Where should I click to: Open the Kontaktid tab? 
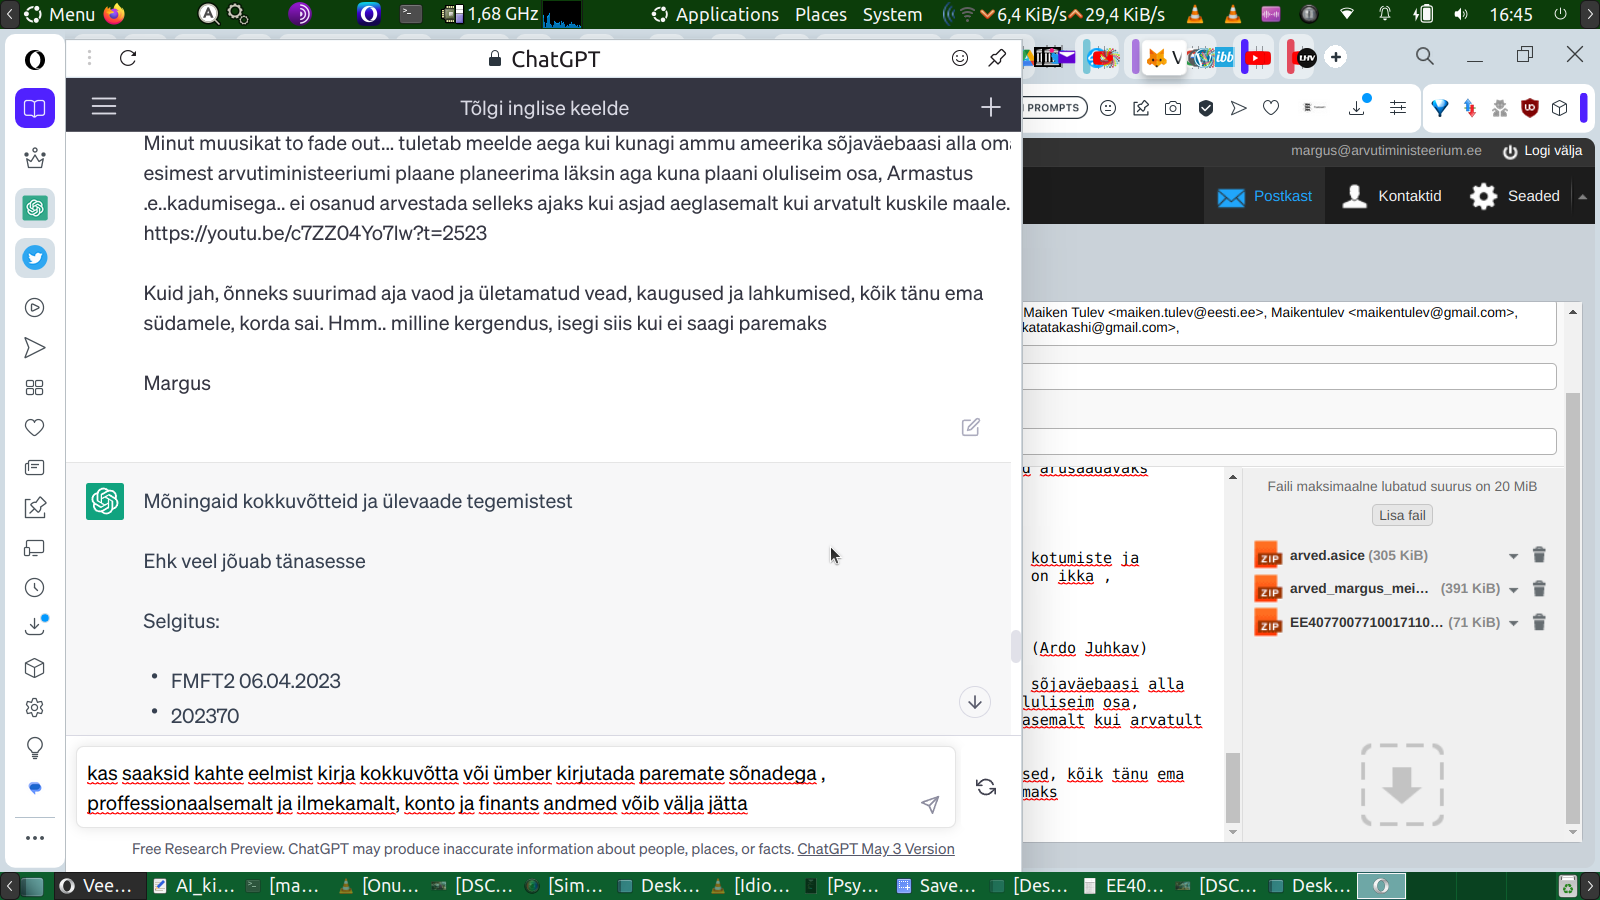pyautogui.click(x=1391, y=196)
